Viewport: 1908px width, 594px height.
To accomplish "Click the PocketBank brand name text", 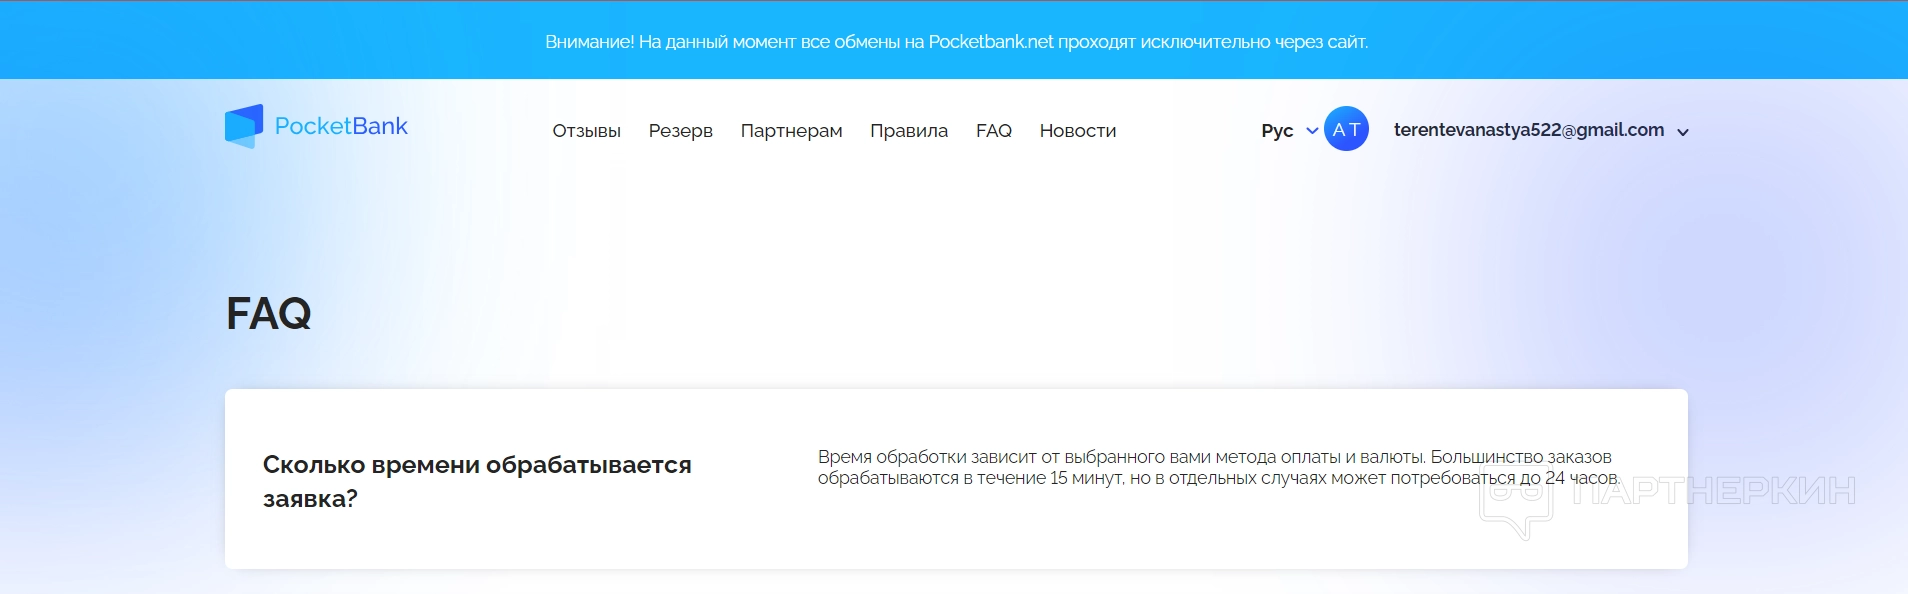I will [341, 126].
